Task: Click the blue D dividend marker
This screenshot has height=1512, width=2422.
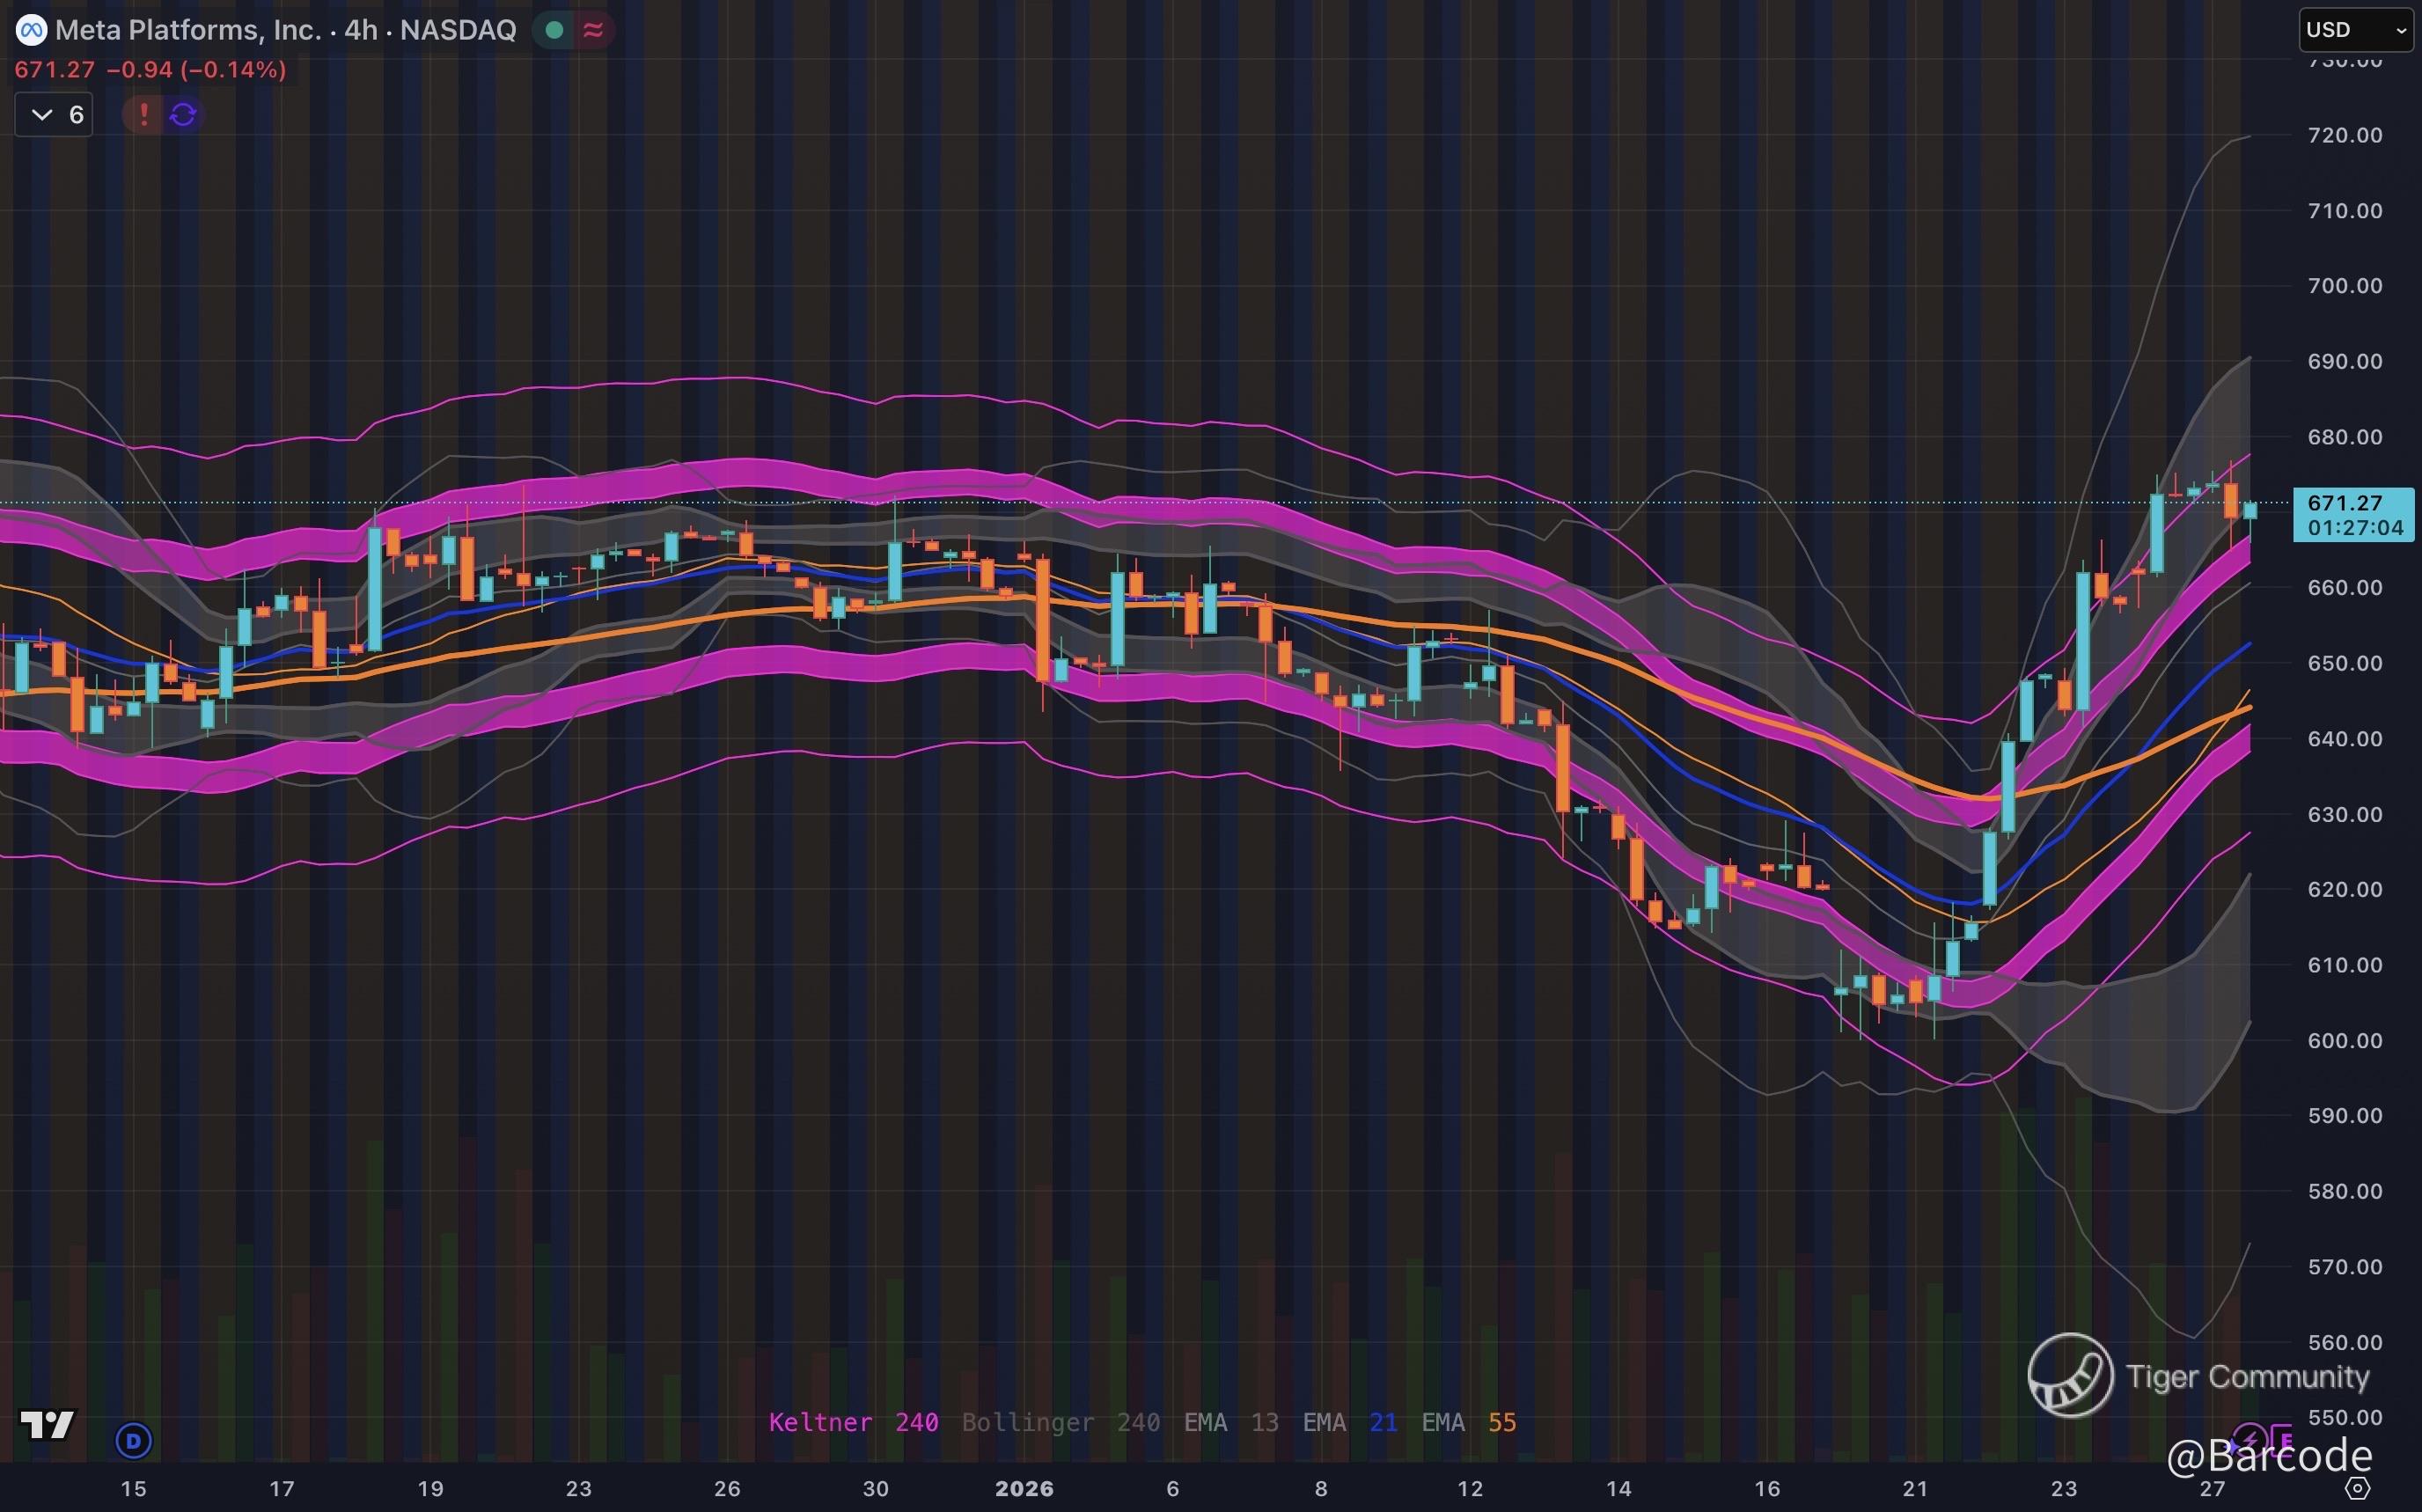Action: [134, 1441]
